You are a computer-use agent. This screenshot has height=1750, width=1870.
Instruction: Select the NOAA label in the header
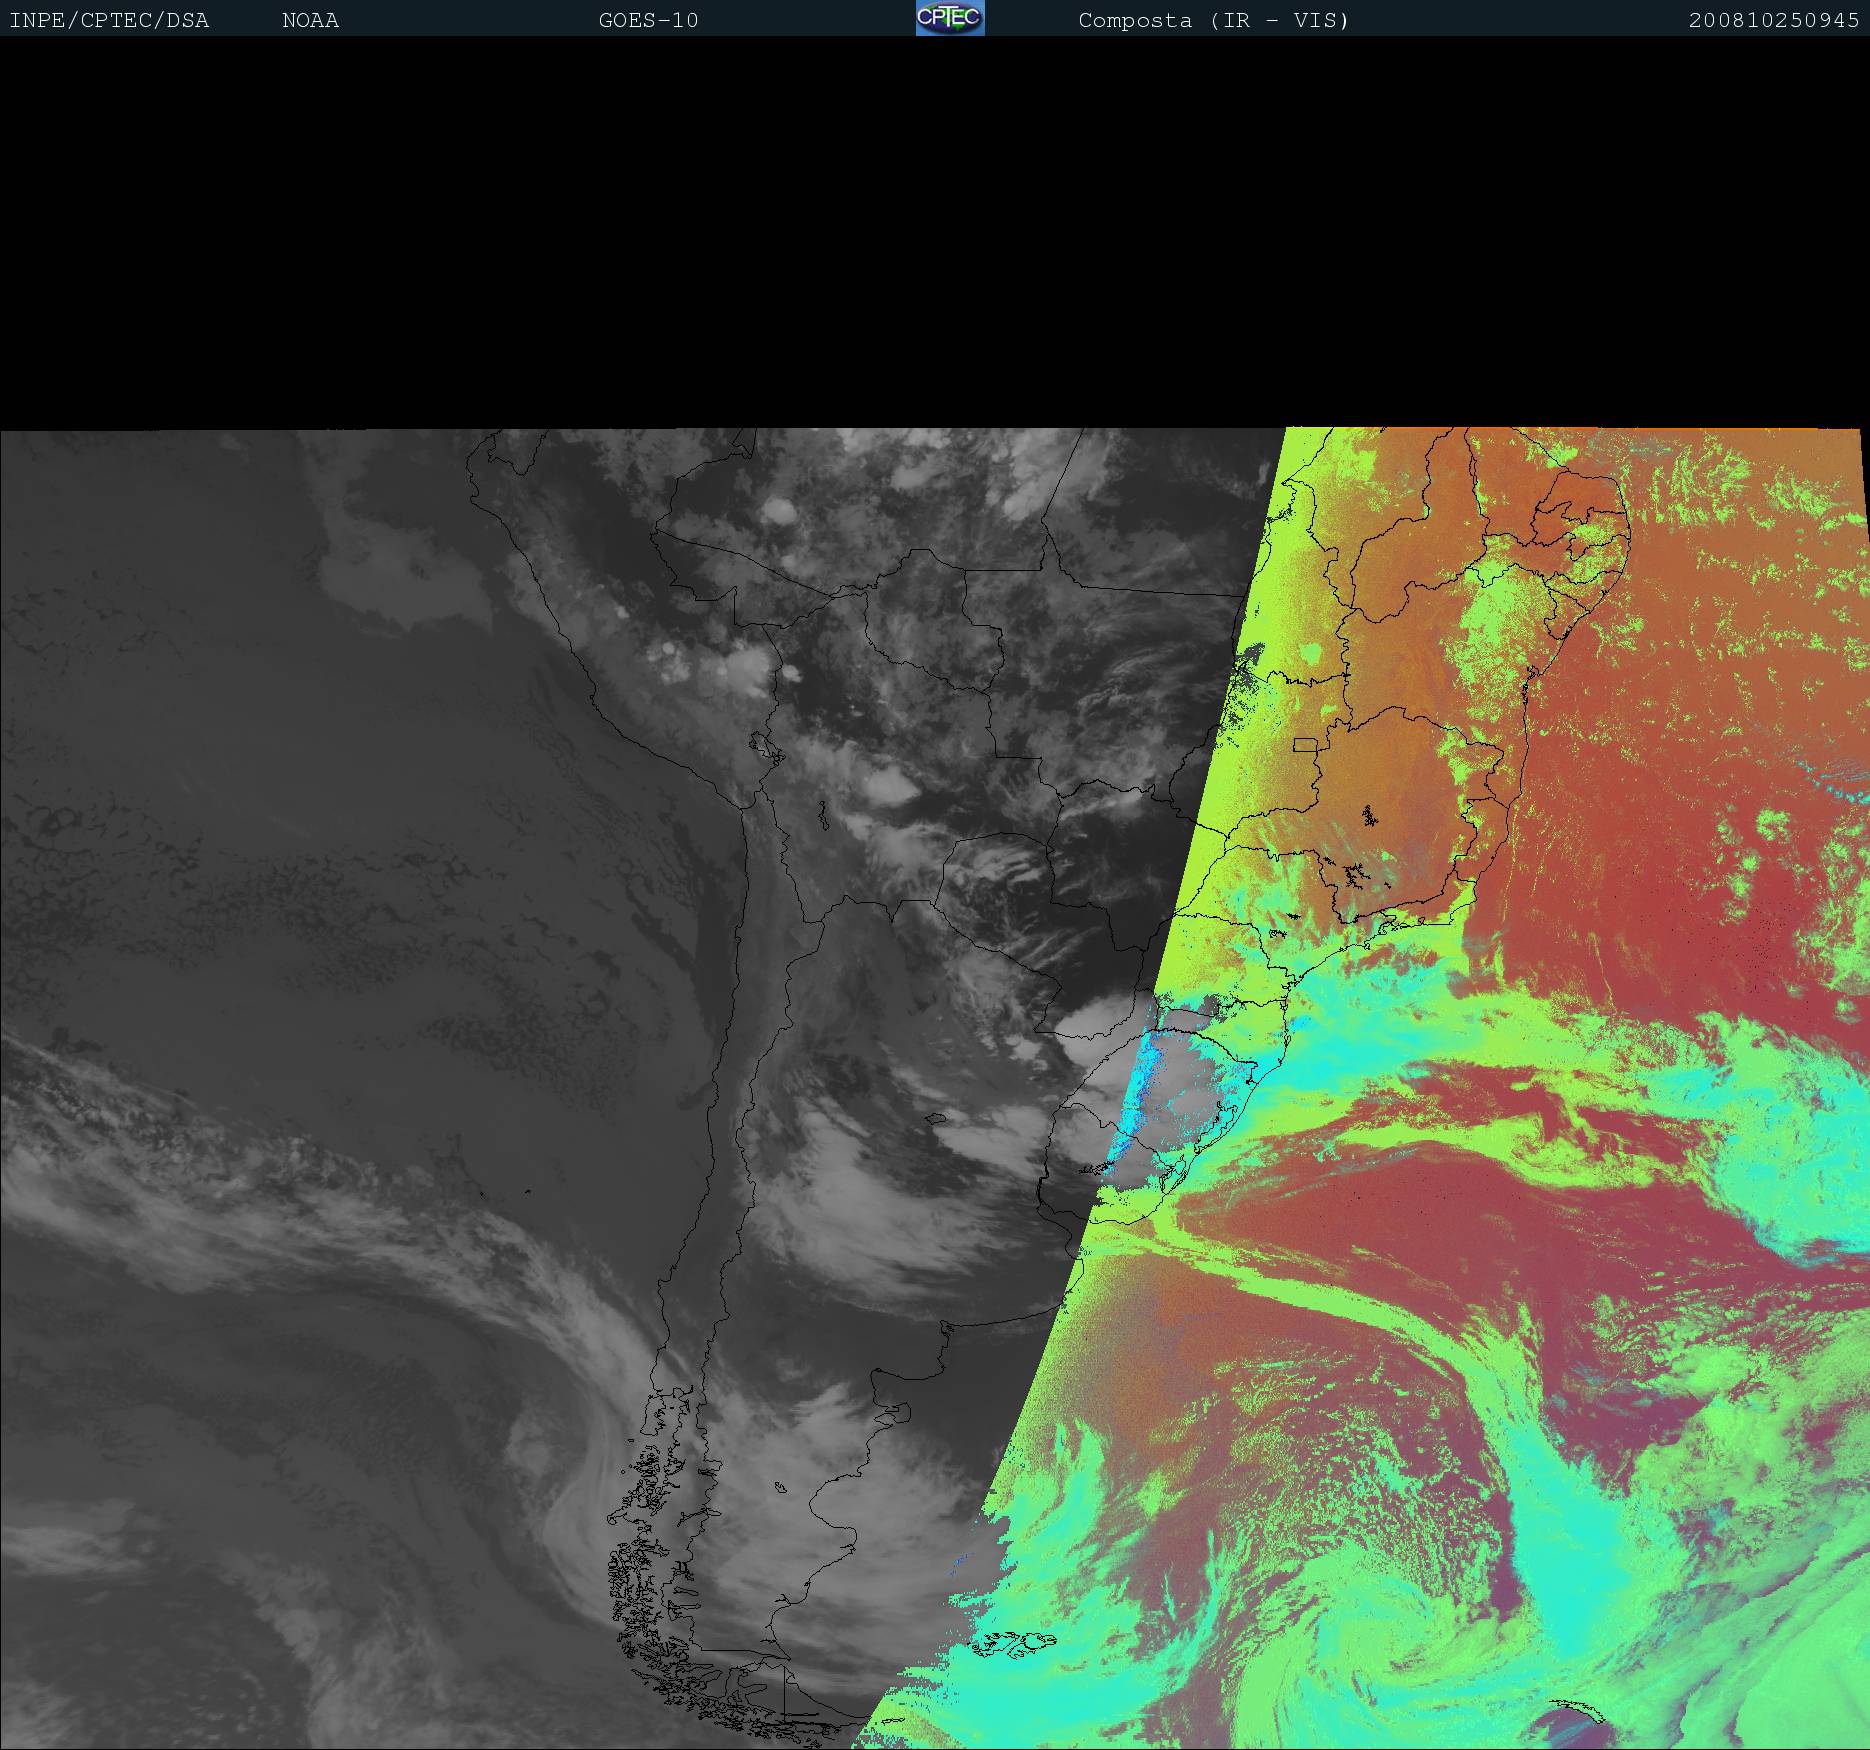click(x=310, y=21)
